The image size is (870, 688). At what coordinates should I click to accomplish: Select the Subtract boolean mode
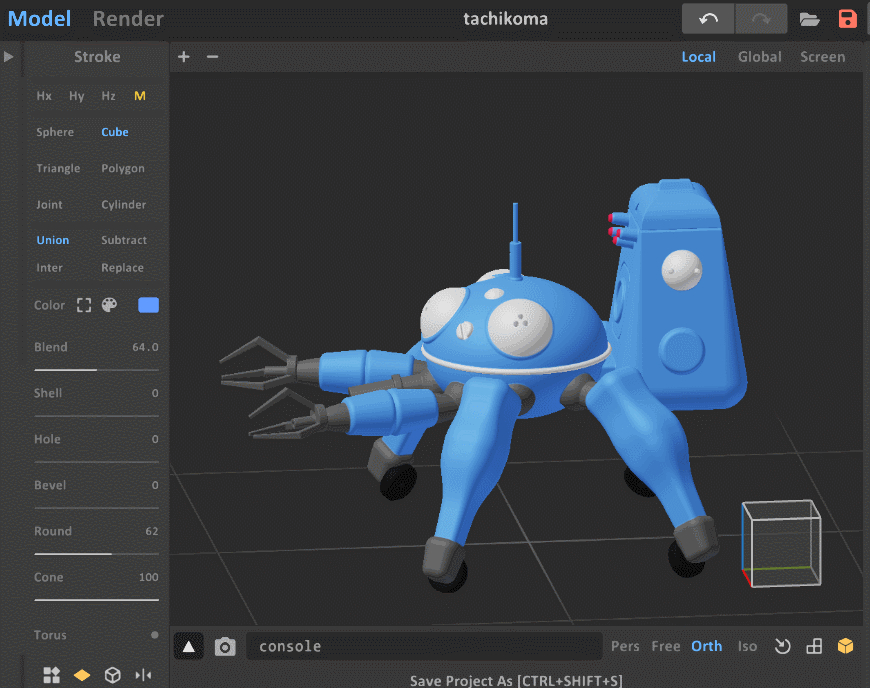pos(124,240)
